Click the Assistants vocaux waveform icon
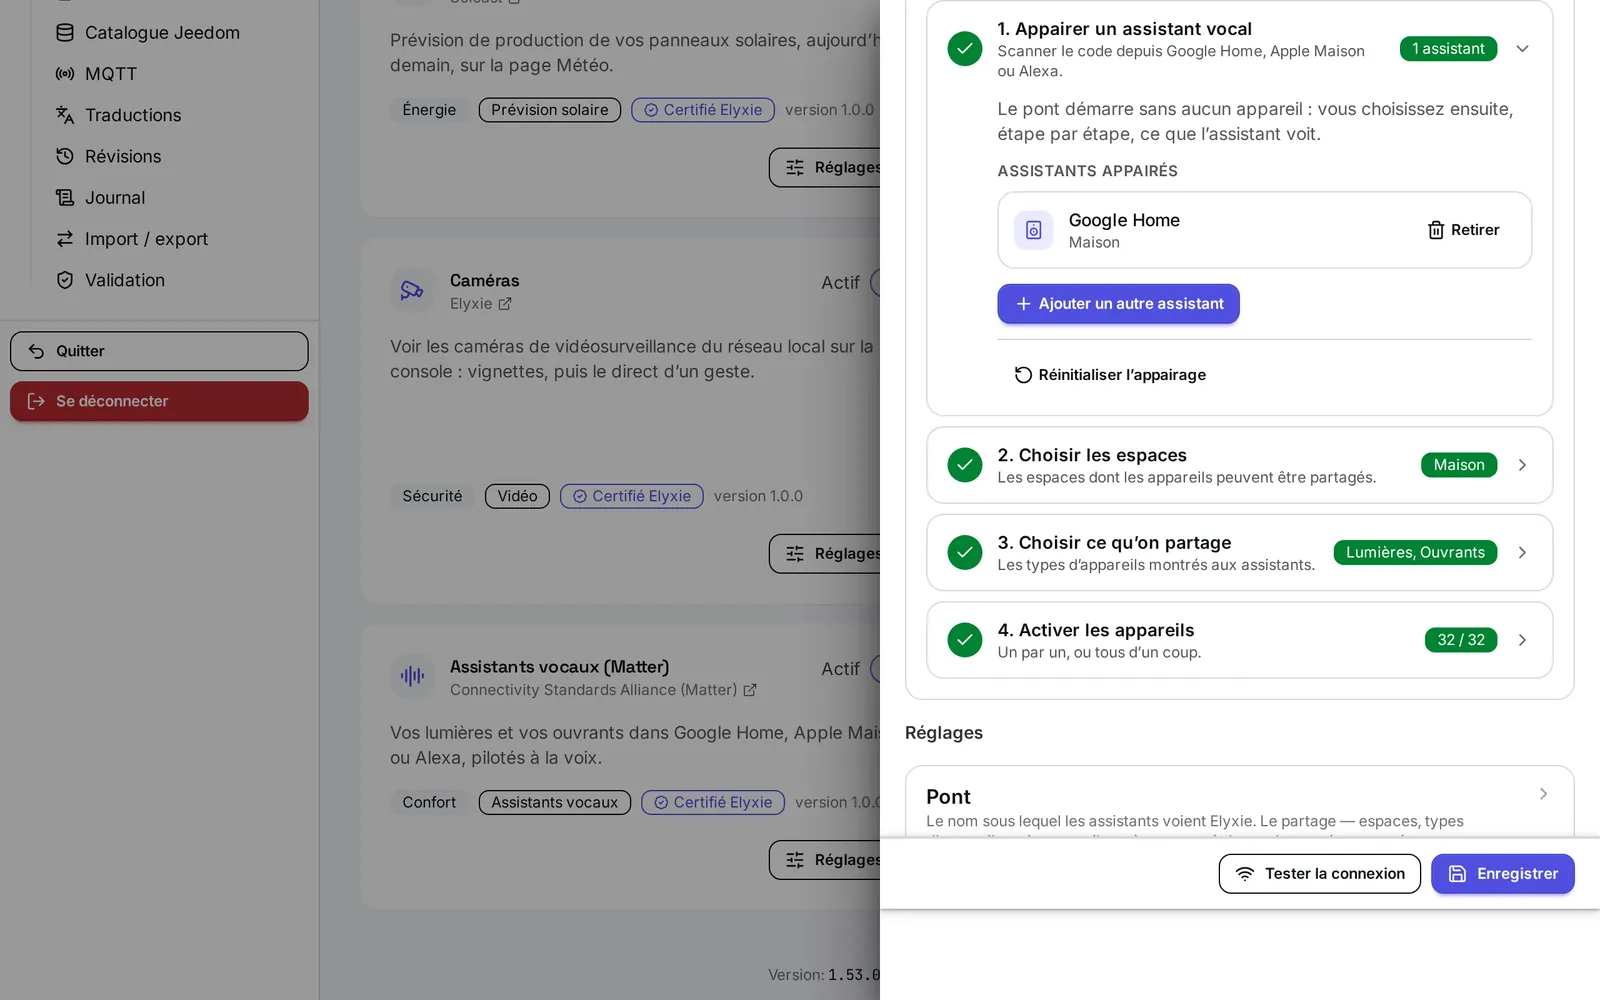Screen dimensions: 1600x1000 (x=412, y=676)
